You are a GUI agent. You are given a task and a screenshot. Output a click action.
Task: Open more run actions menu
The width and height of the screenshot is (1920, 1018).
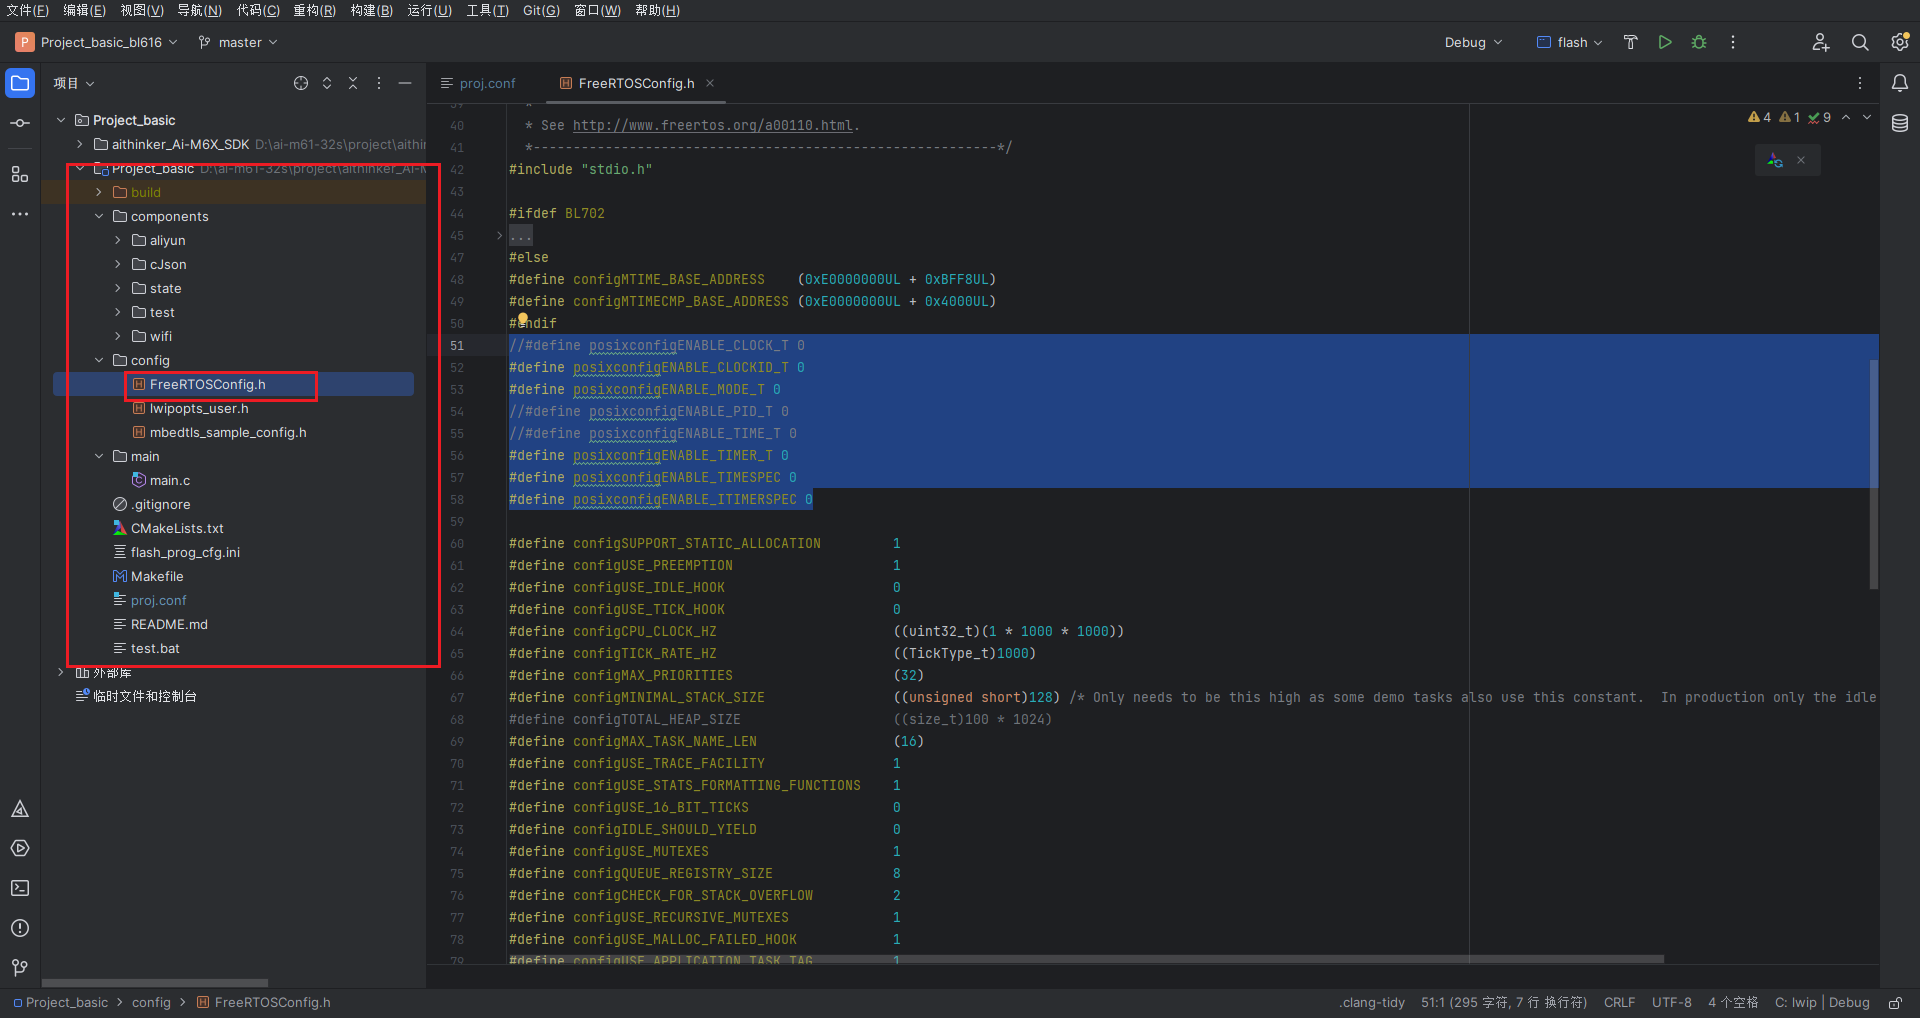pyautogui.click(x=1733, y=42)
